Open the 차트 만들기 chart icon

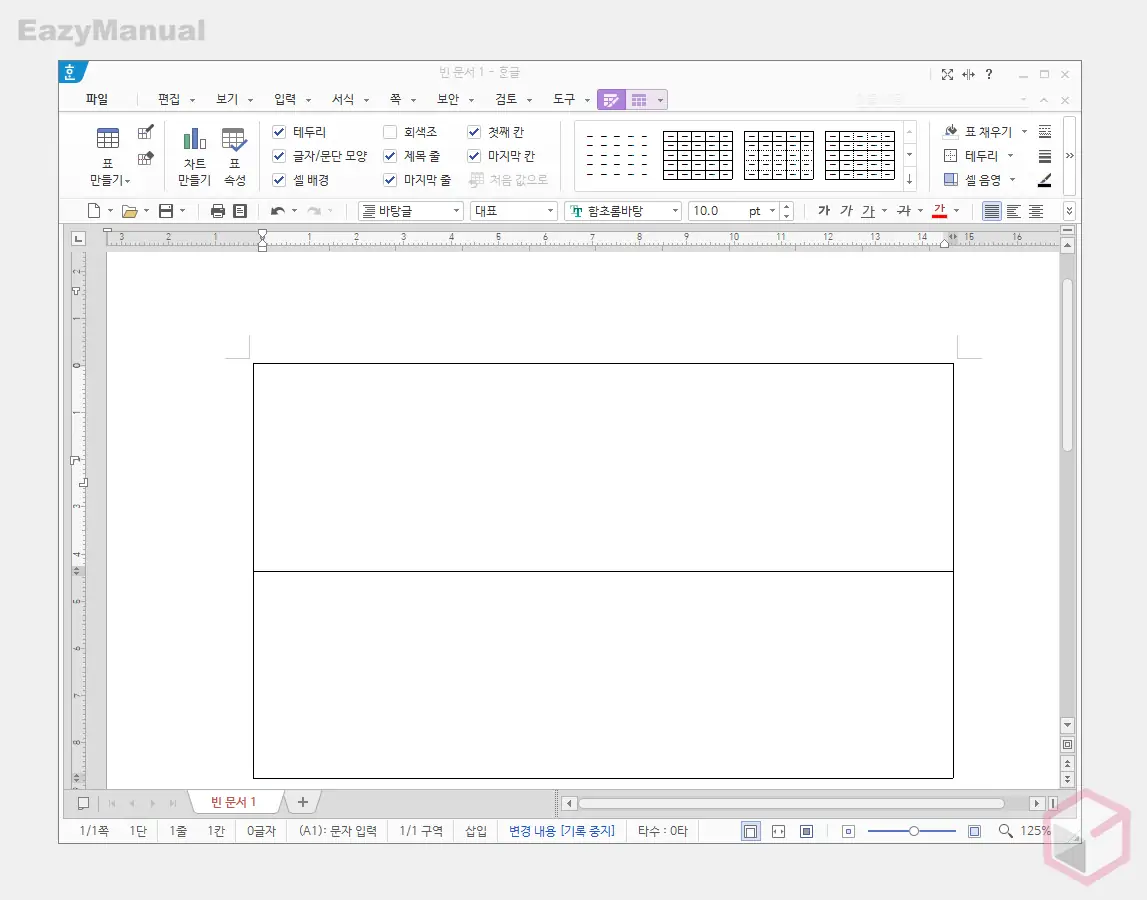(x=194, y=140)
